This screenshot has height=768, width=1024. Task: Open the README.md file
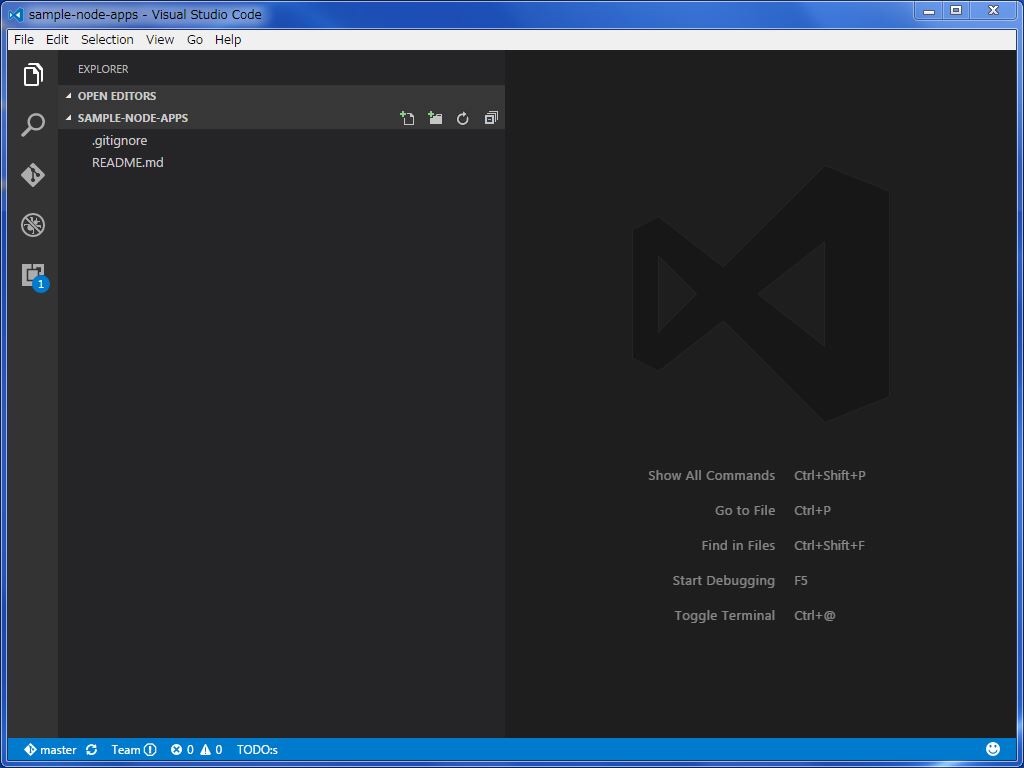[x=281, y=163]
